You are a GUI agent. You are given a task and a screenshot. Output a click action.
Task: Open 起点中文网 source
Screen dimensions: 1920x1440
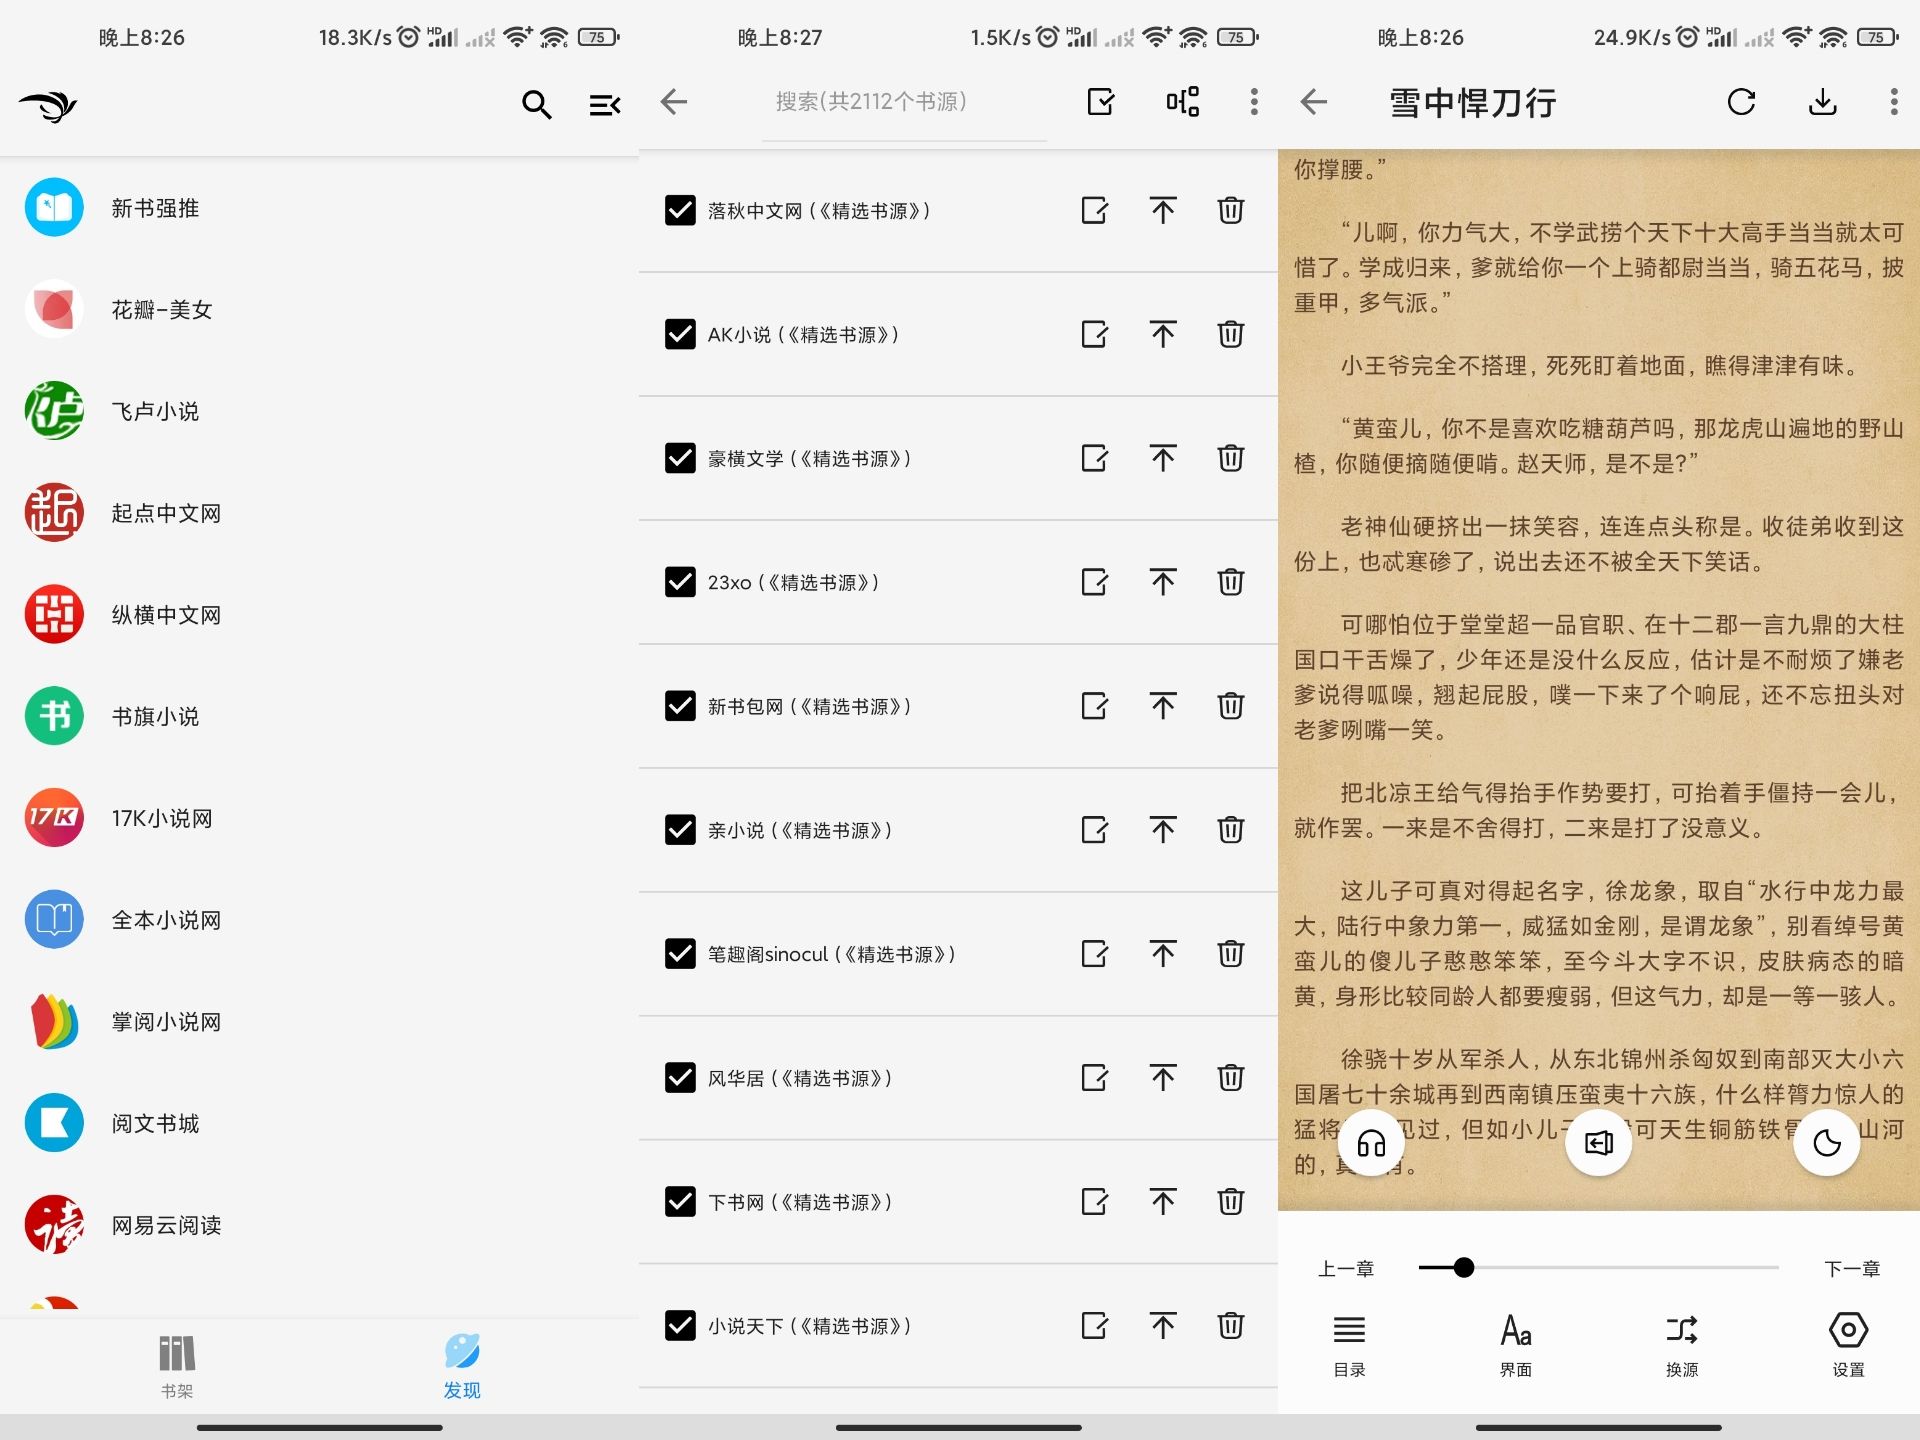pos(319,513)
